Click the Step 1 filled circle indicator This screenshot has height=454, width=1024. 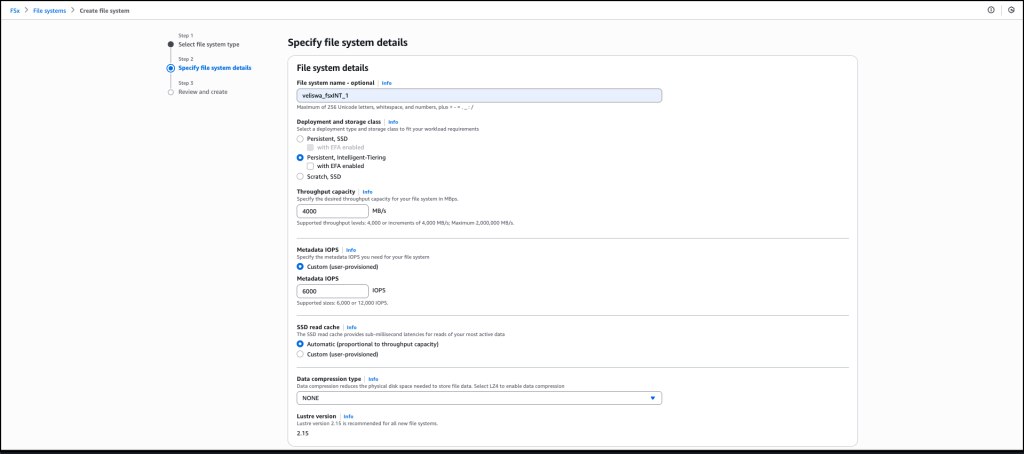pyautogui.click(x=170, y=44)
